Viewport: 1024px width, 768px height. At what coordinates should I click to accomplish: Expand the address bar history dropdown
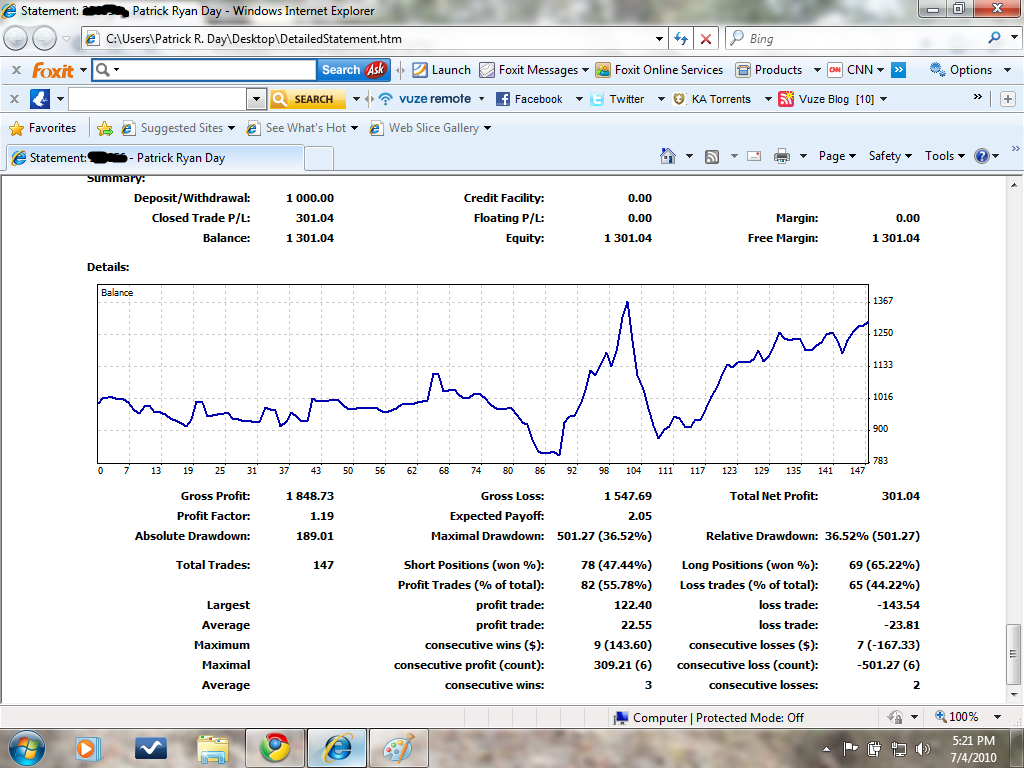pos(659,39)
